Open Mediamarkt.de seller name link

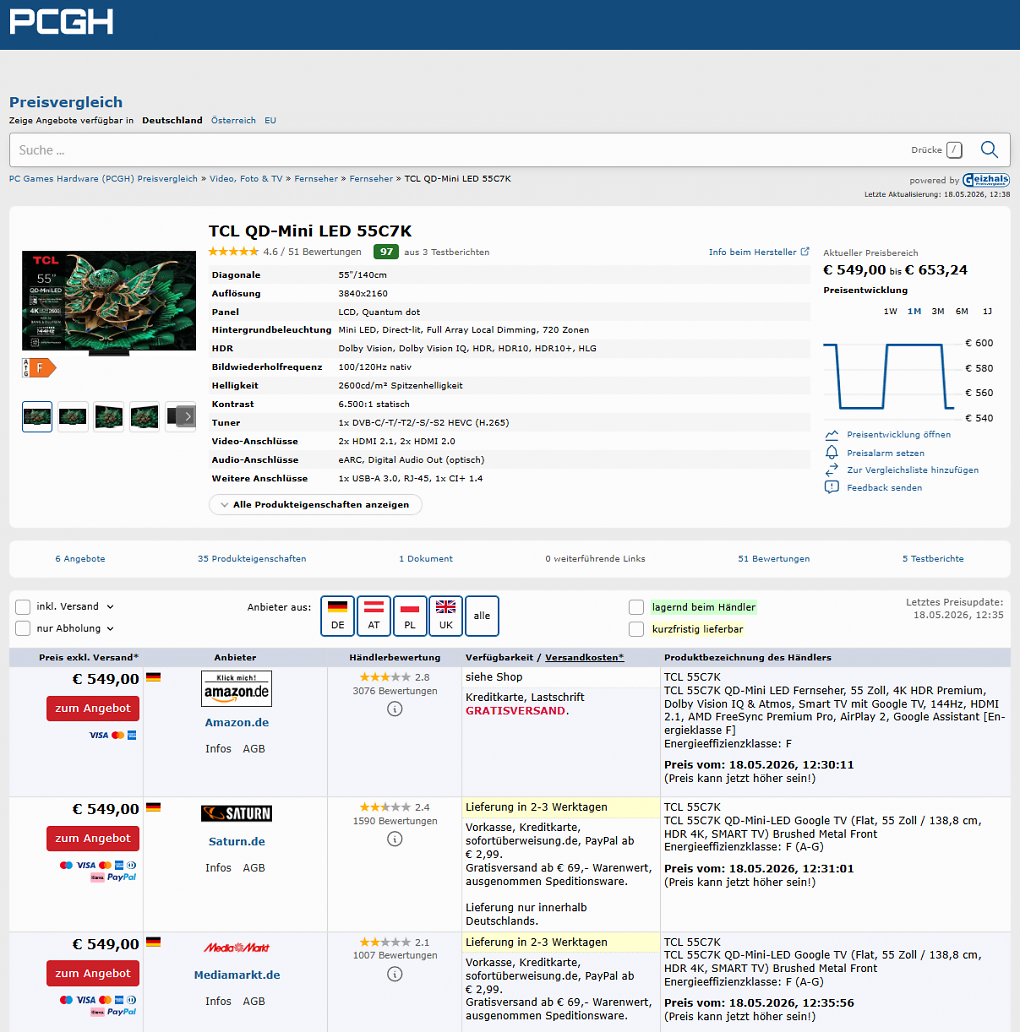pos(237,975)
